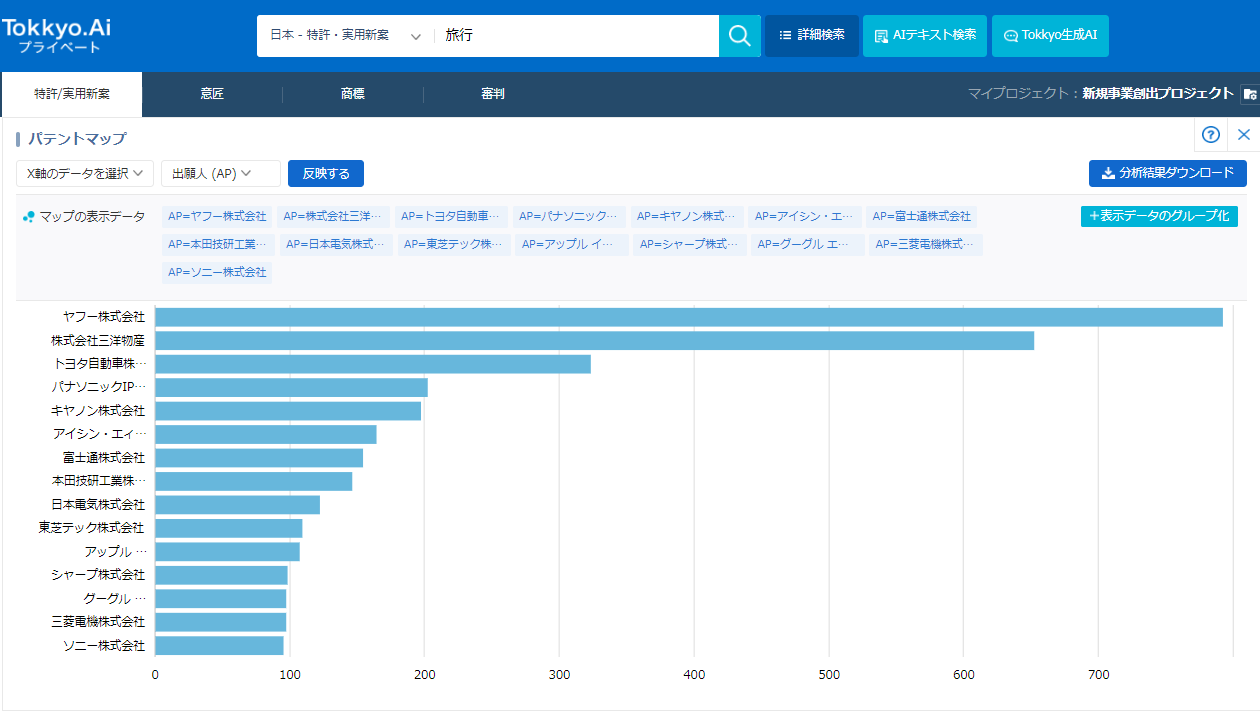Screen dimensions: 1260x721
Task: Open the 審判 tab
Action: tap(493, 94)
